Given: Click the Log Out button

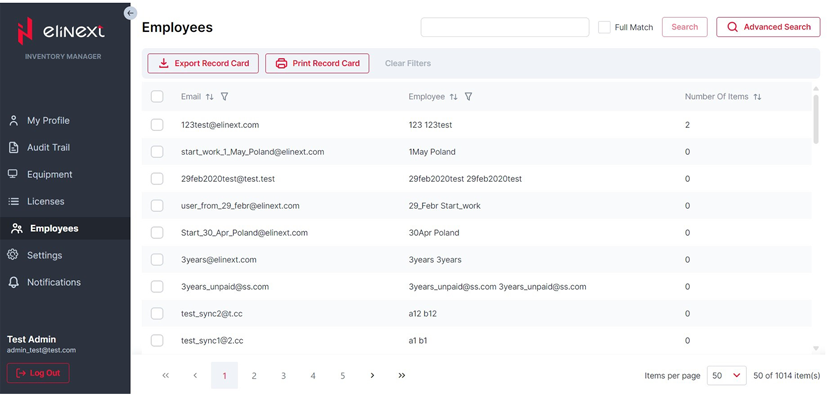Looking at the screenshot, I should 38,373.
